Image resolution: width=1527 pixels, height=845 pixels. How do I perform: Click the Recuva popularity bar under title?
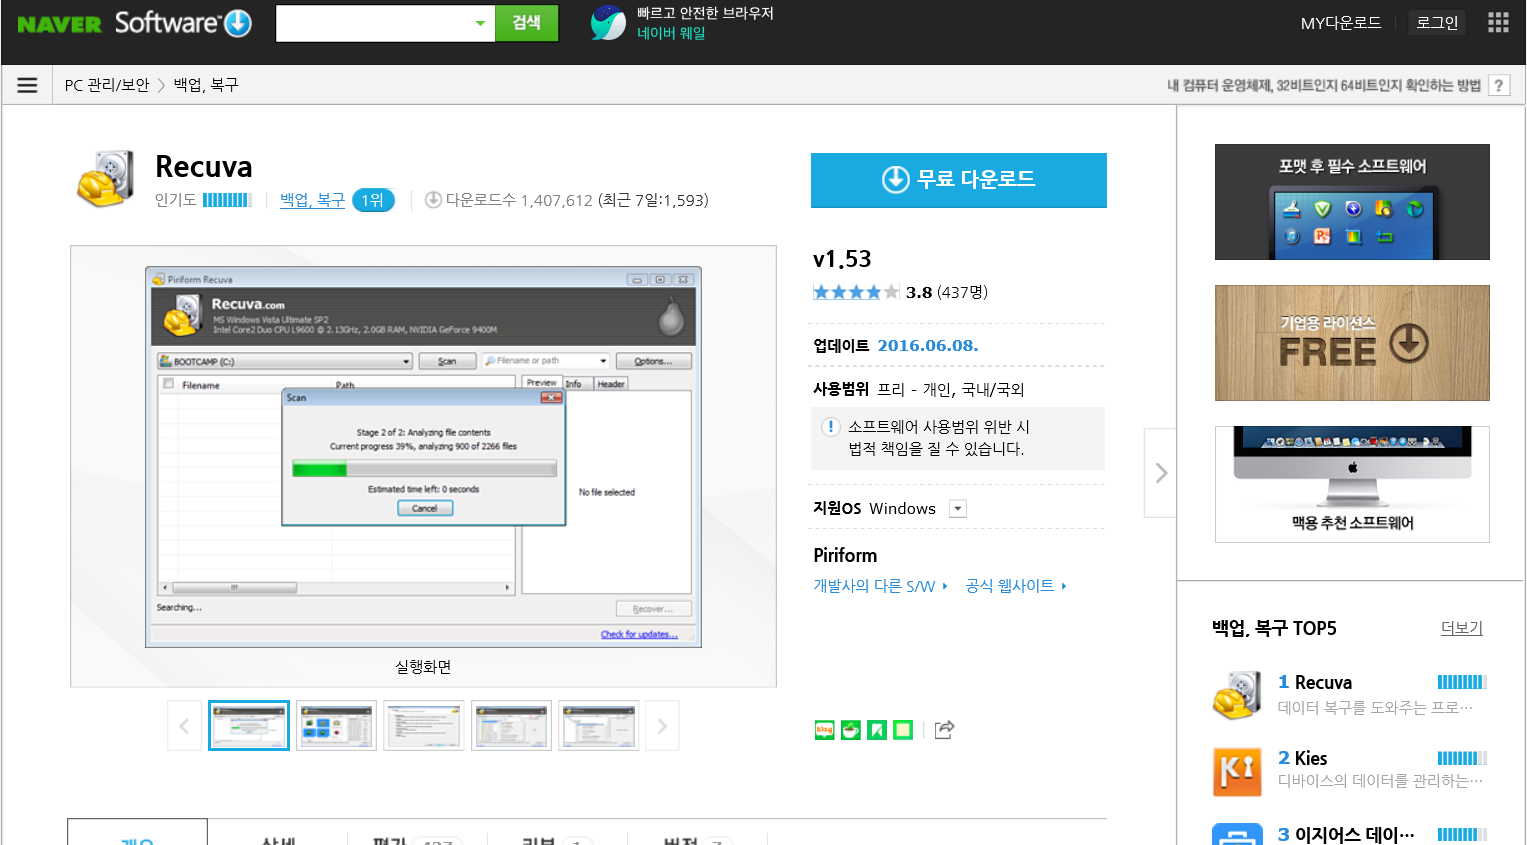click(x=227, y=200)
